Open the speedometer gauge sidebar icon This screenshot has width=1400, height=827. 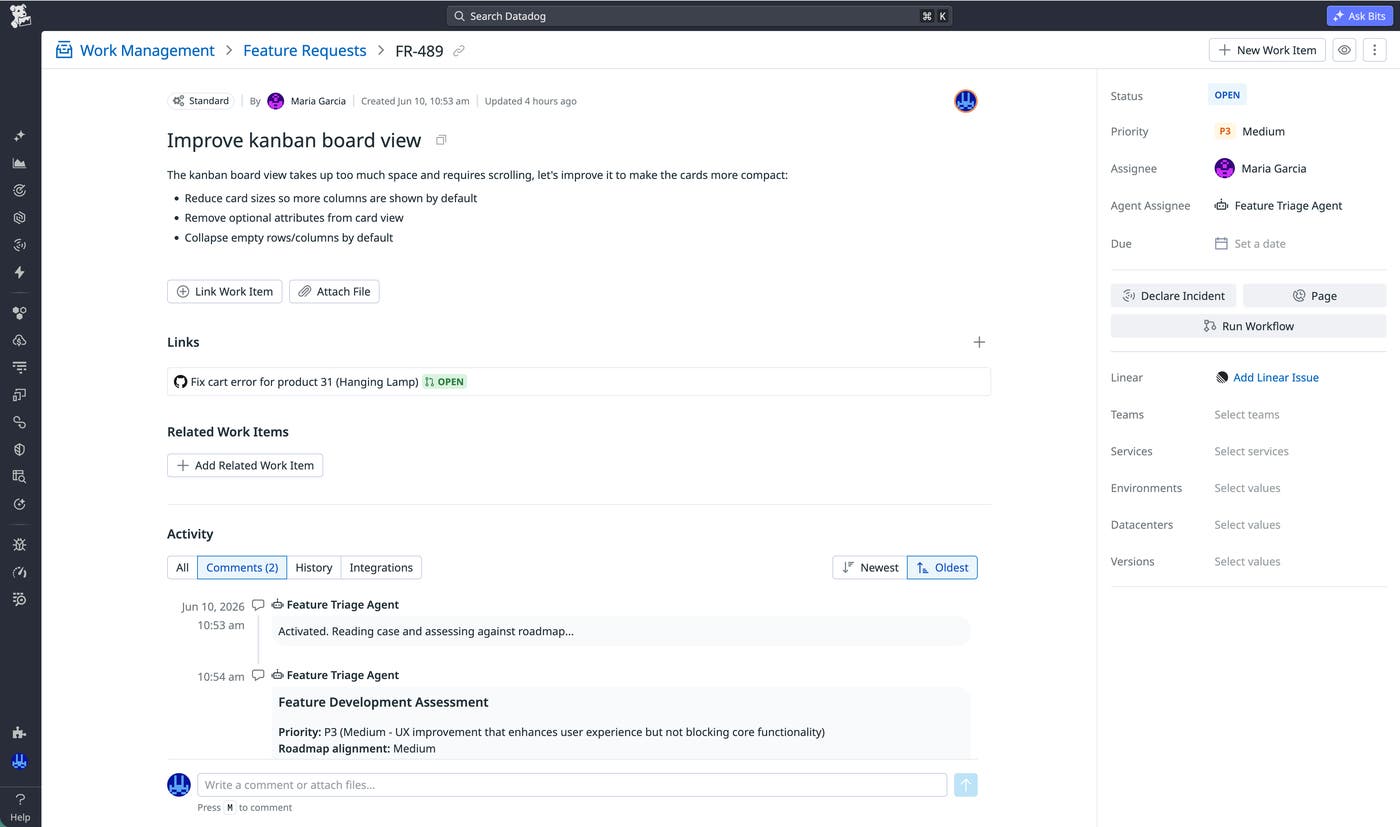19,572
